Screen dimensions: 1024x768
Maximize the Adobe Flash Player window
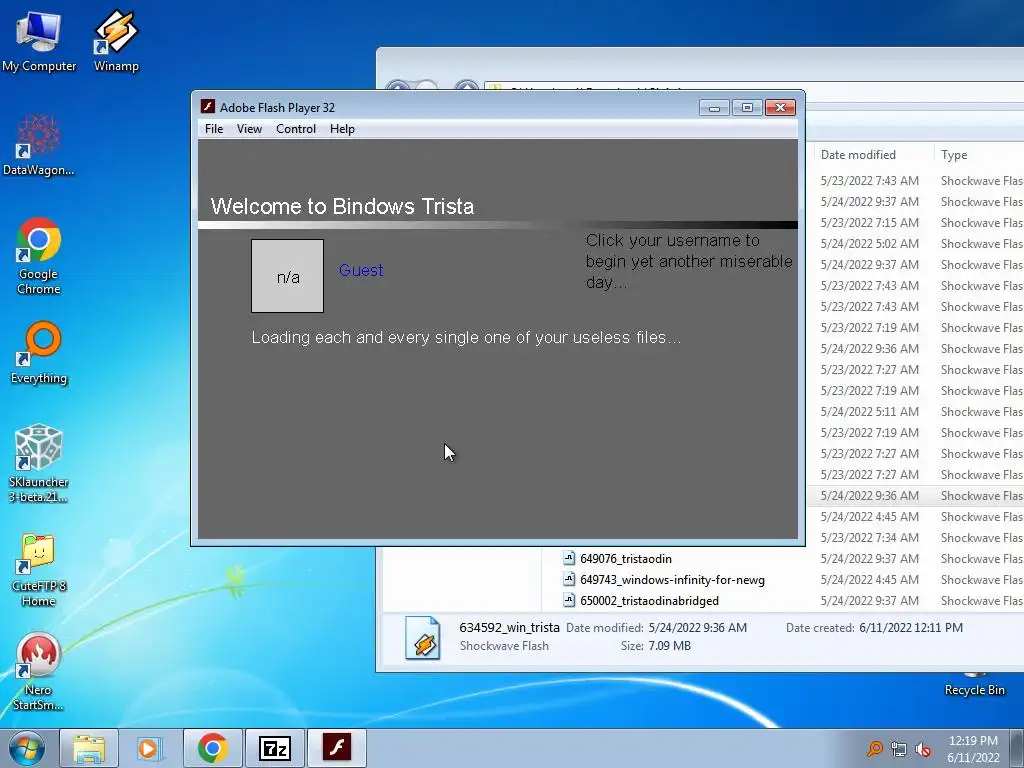click(x=747, y=107)
